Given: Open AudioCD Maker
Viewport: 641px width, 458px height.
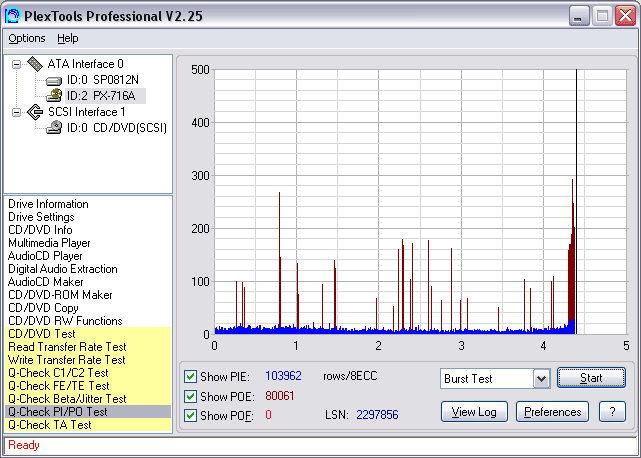Looking at the screenshot, I should tap(45, 282).
